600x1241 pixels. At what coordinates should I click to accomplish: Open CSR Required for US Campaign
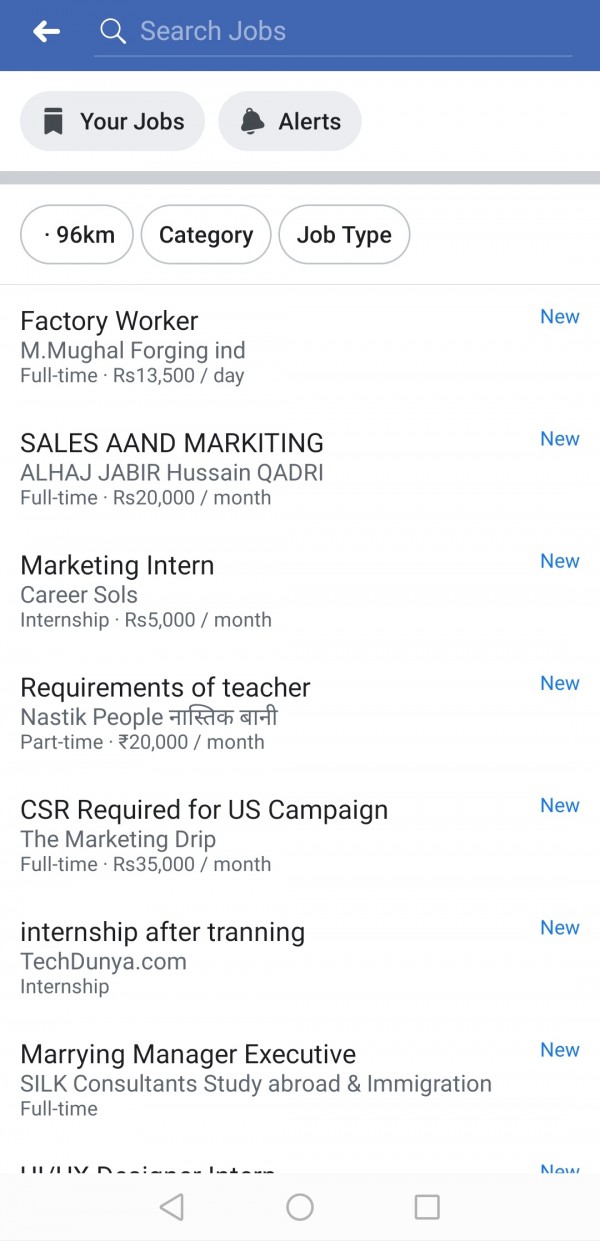point(204,810)
